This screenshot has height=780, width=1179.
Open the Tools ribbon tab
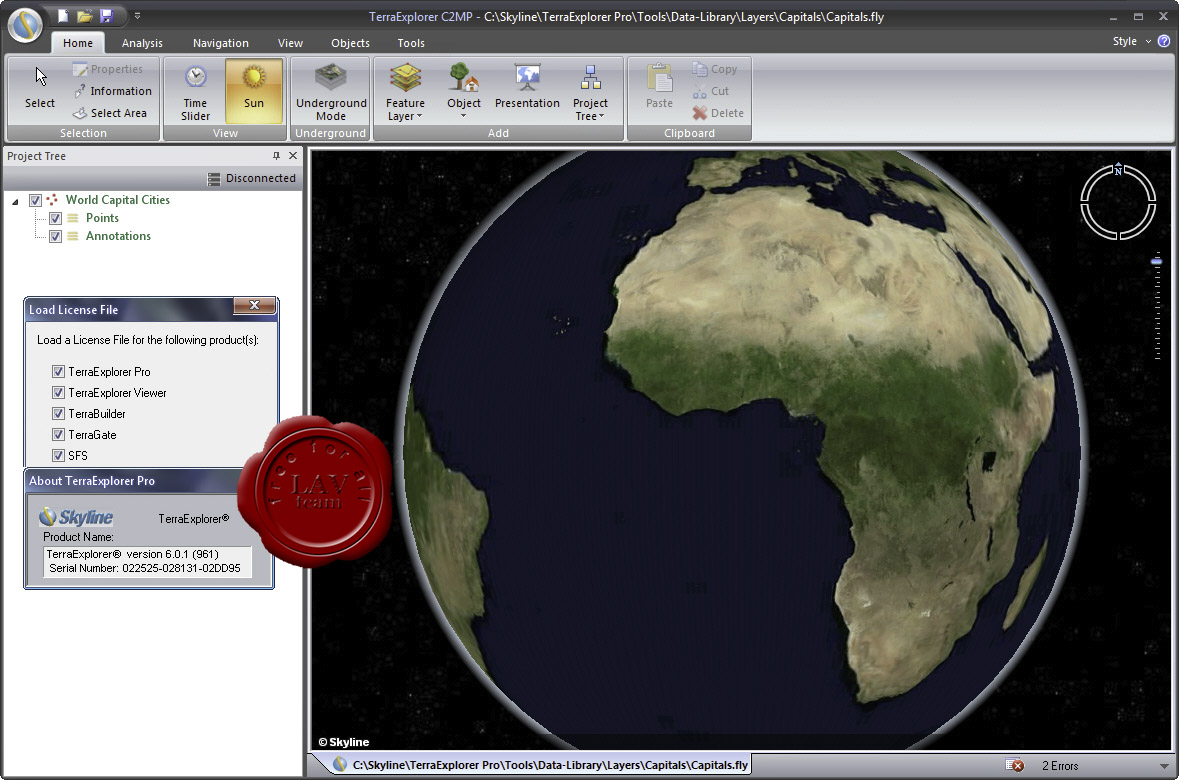click(411, 43)
